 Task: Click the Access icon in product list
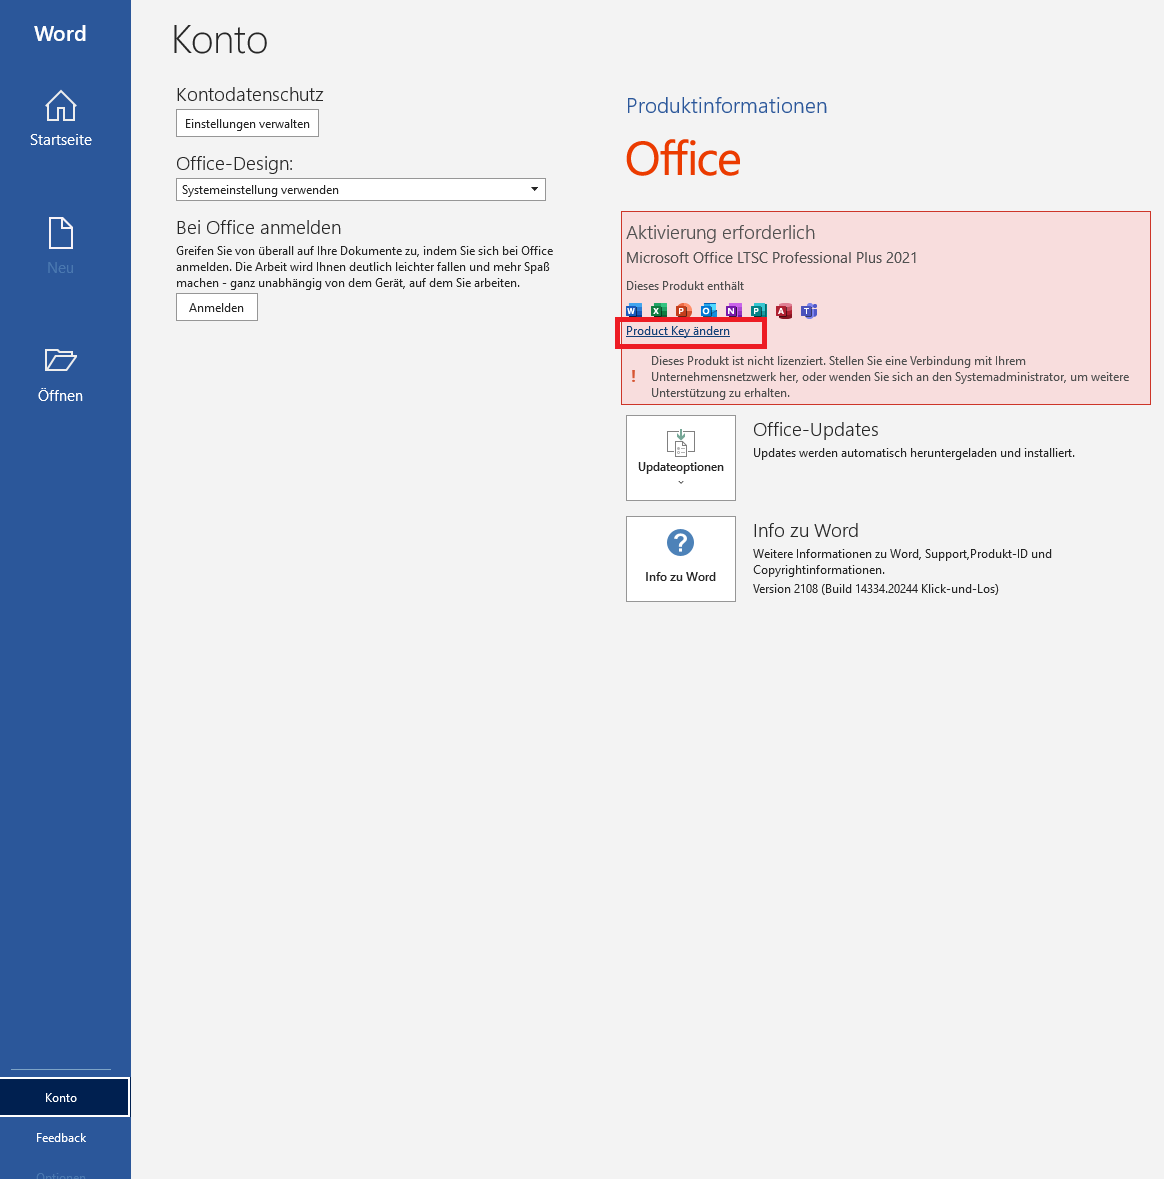pyautogui.click(x=783, y=311)
